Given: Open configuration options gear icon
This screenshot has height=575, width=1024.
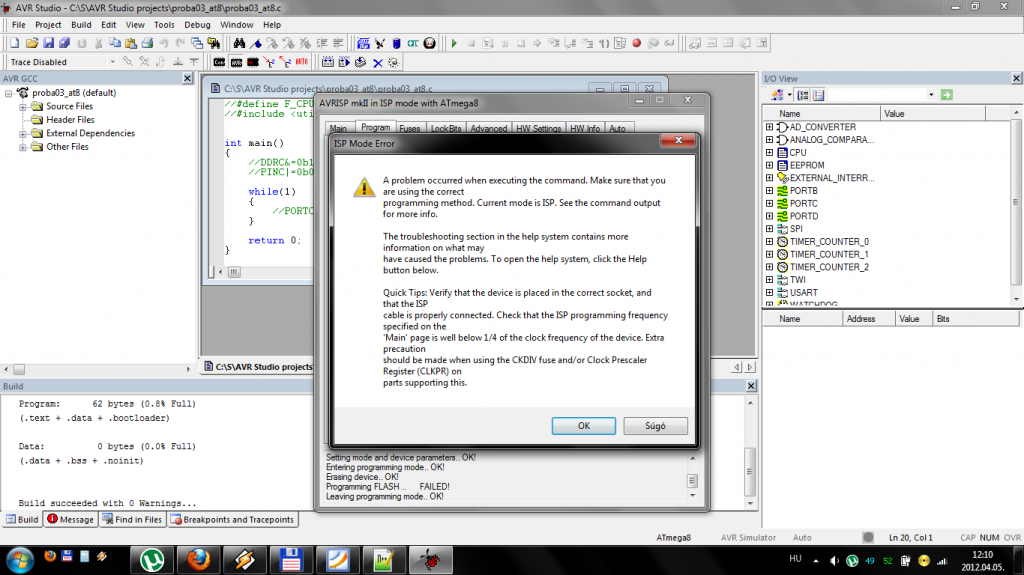Looking at the screenshot, I should tap(393, 63).
